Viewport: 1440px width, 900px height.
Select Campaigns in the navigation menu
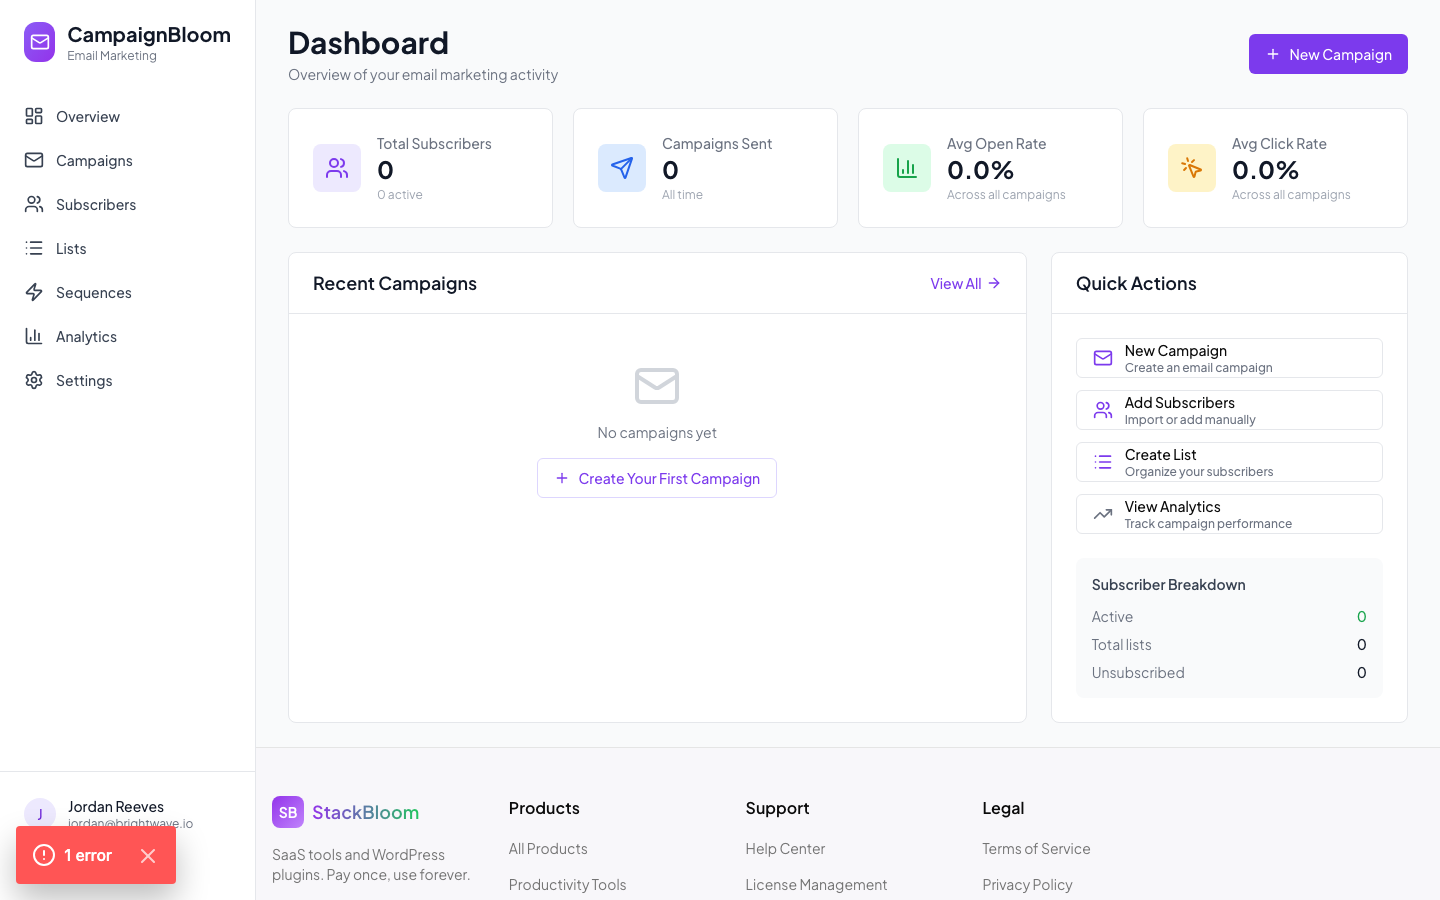point(94,160)
